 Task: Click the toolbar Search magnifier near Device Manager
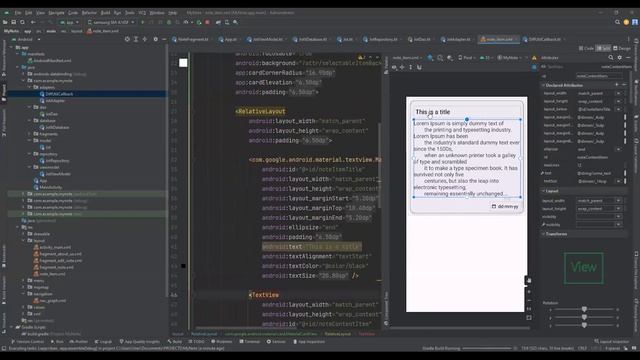[236, 22]
